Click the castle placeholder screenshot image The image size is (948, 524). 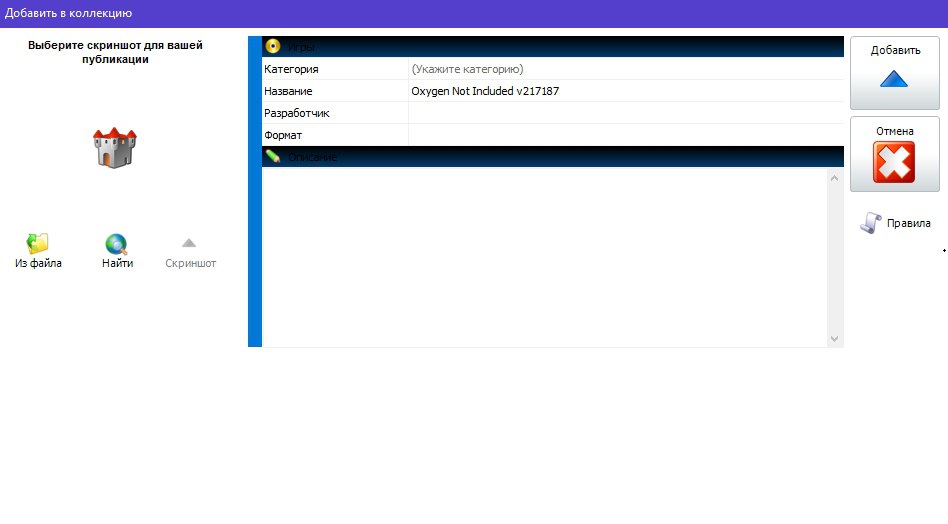tap(115, 147)
